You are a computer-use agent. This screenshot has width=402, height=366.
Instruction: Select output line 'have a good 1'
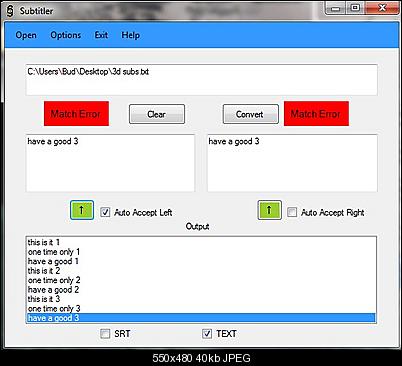[x=201, y=261]
